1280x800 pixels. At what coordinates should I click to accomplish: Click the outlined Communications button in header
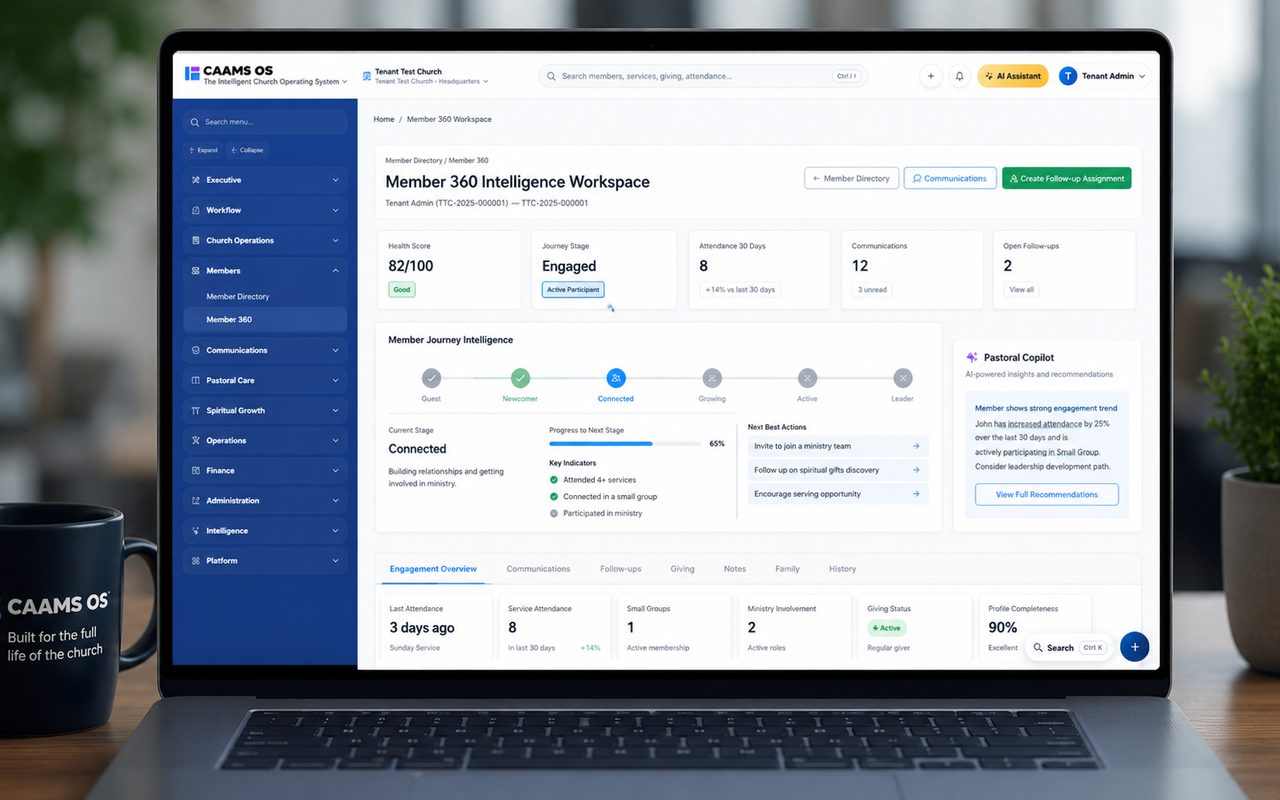(x=950, y=178)
